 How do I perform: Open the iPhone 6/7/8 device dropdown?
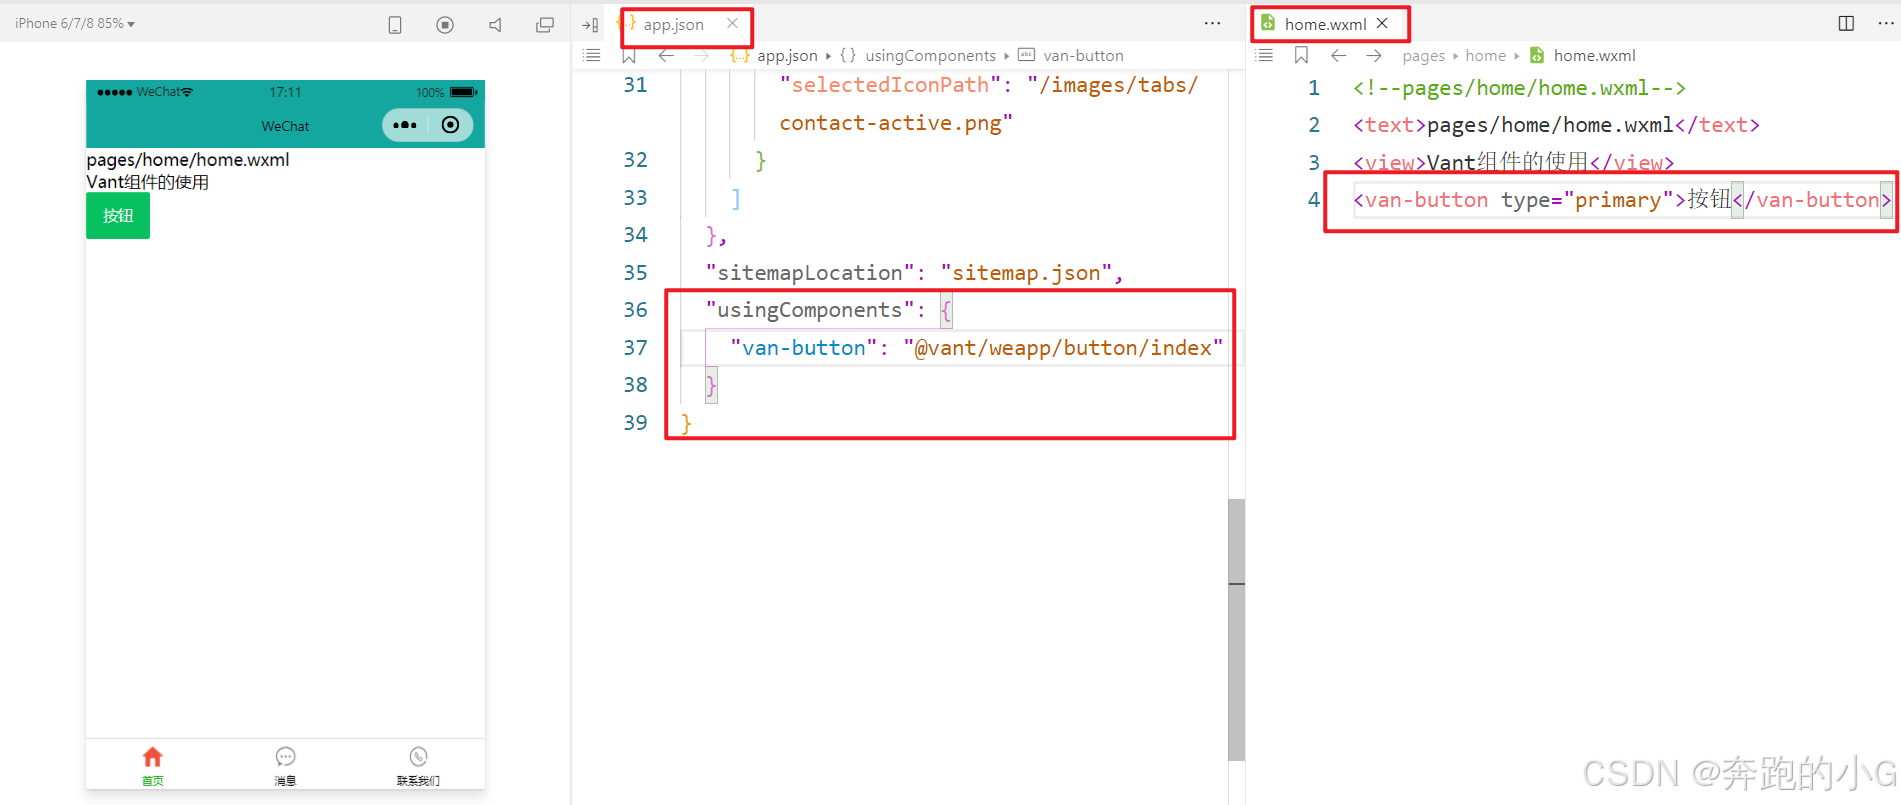pyautogui.click(x=75, y=23)
